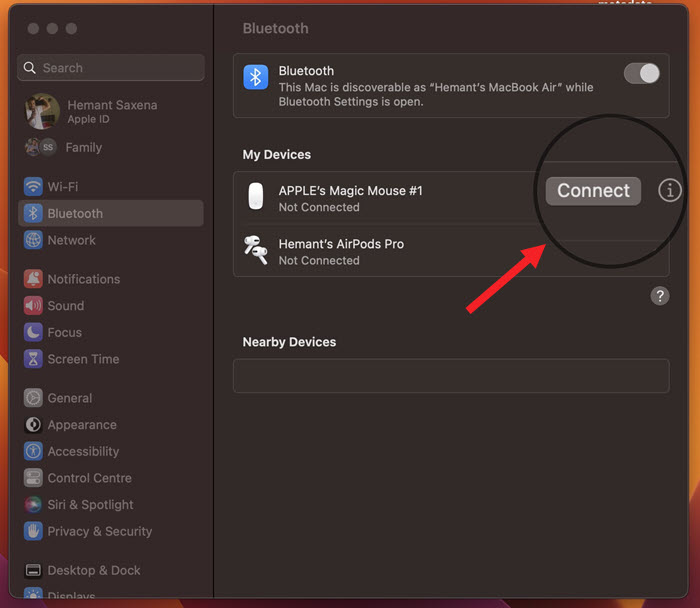Image resolution: width=700 pixels, height=608 pixels.
Task: Select Network label in sidebar
Action: click(x=71, y=240)
